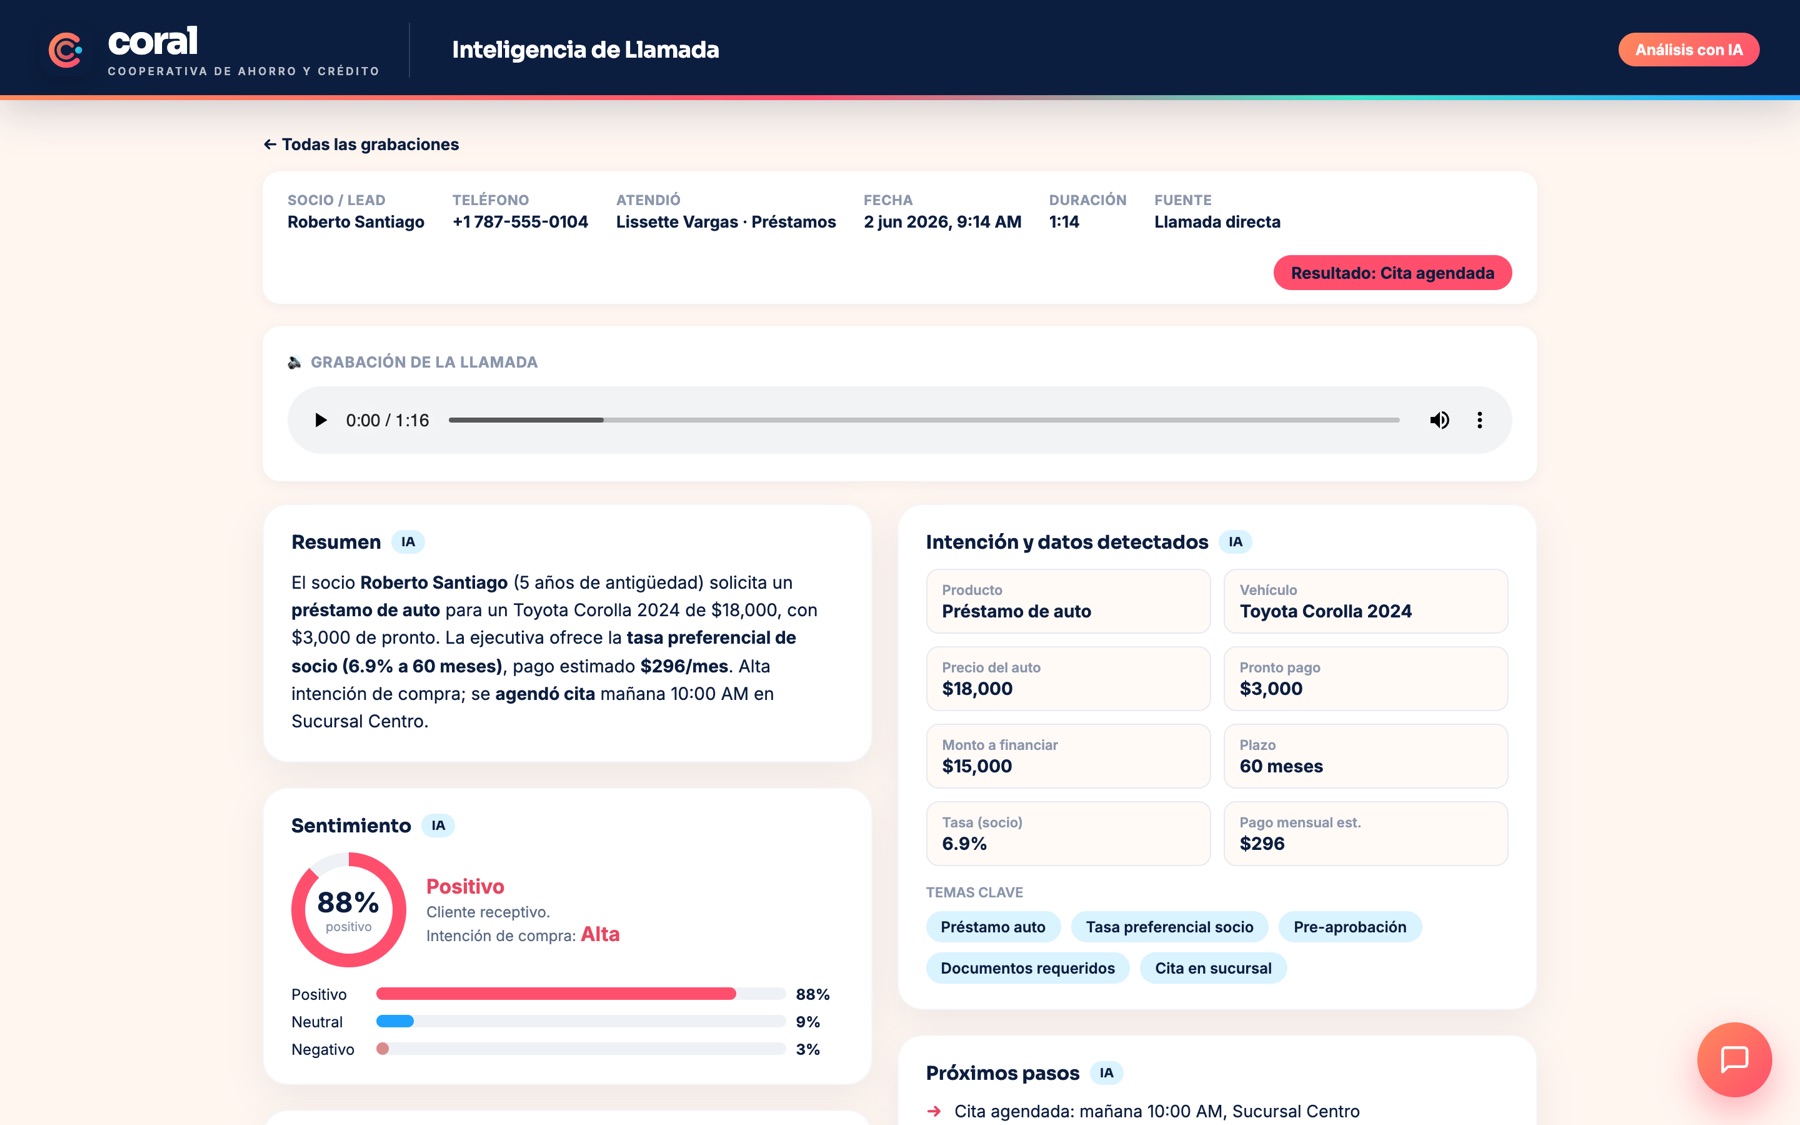Click the IA badge beside Resumen
This screenshot has width=1800, height=1125.
[408, 542]
